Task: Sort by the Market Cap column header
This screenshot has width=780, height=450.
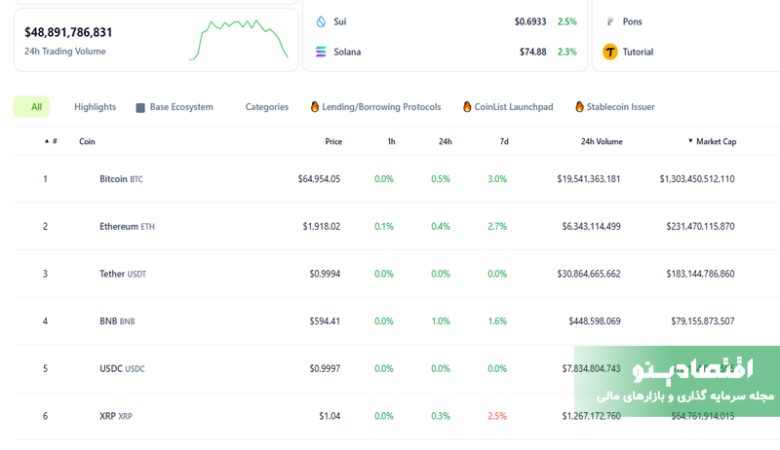Action: pos(712,141)
